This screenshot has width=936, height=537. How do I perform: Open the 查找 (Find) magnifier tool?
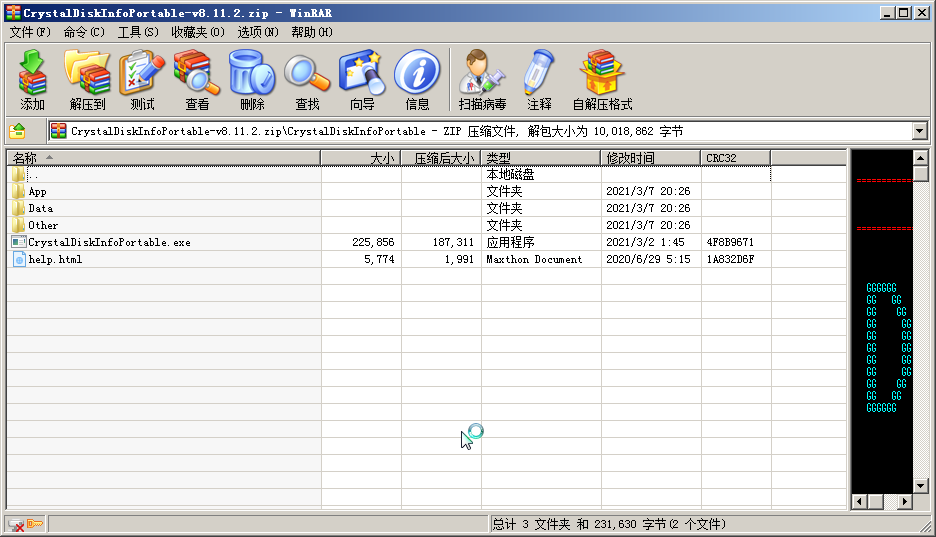point(307,80)
